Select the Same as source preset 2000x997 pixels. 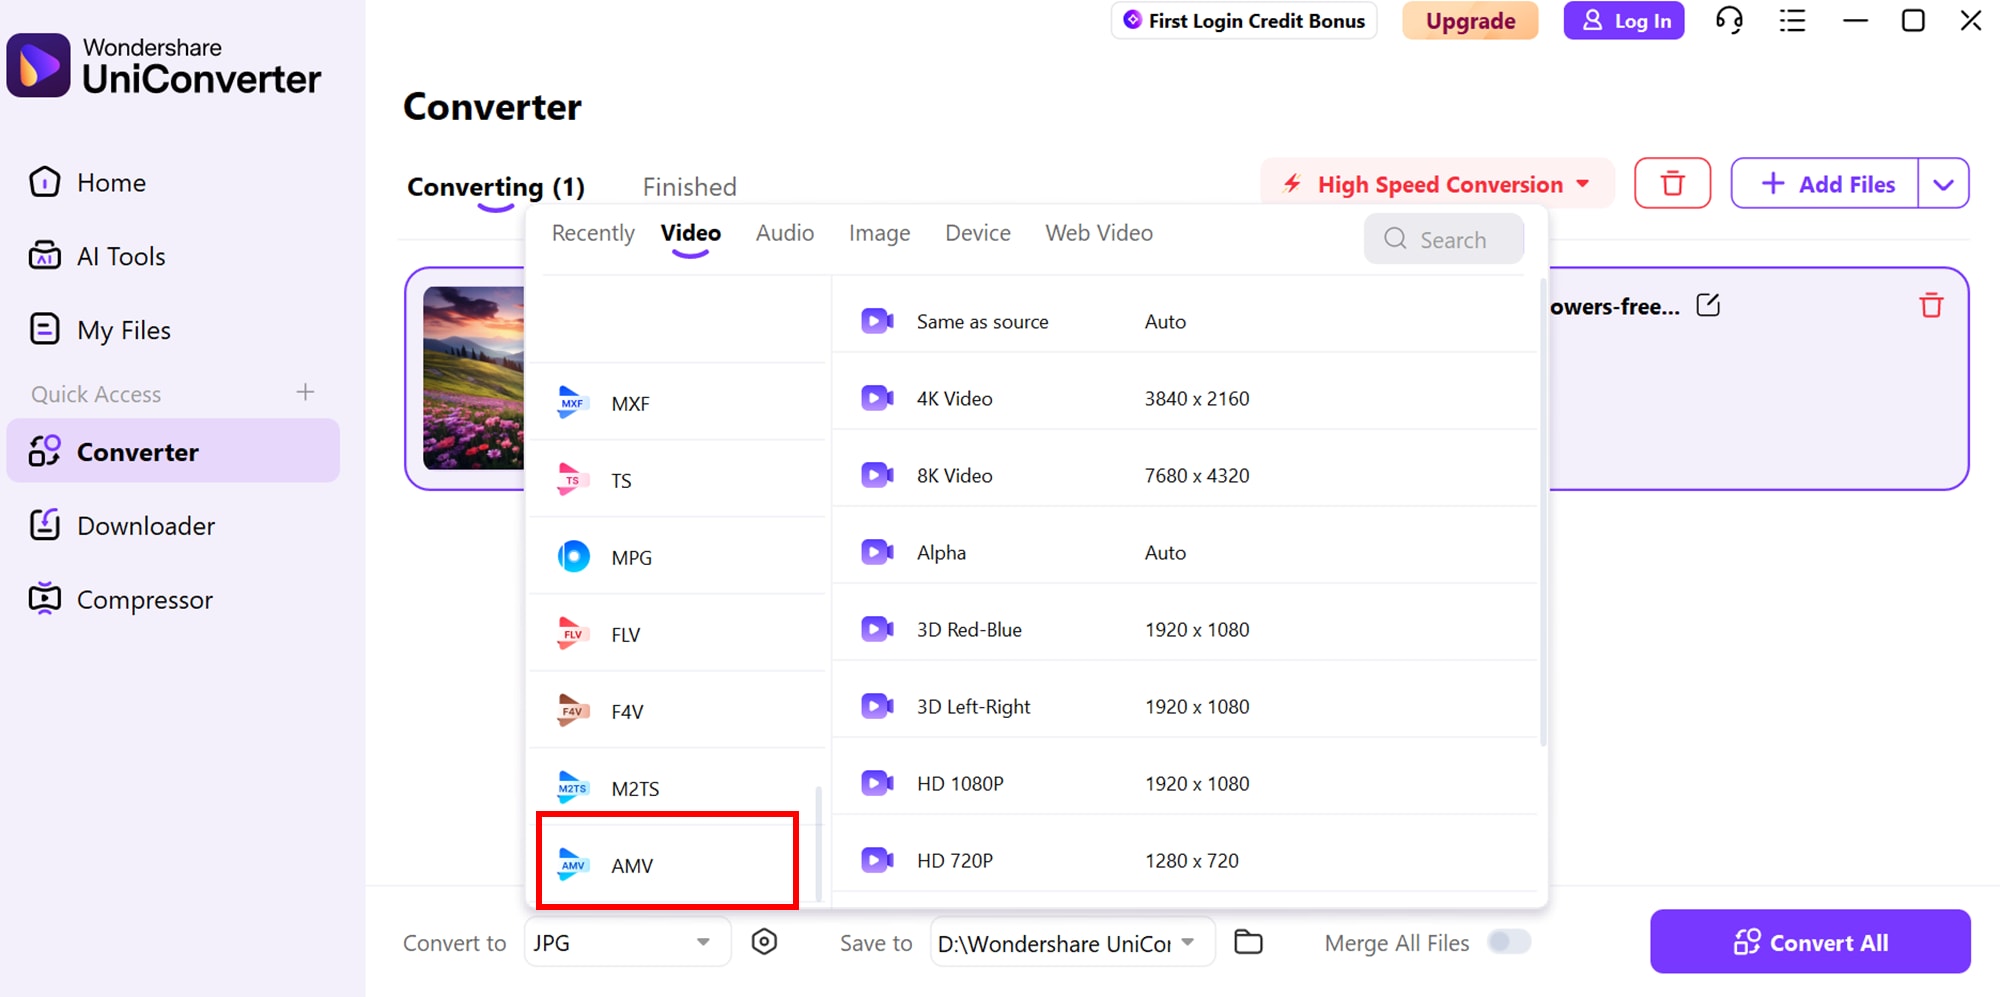tap(1185, 321)
